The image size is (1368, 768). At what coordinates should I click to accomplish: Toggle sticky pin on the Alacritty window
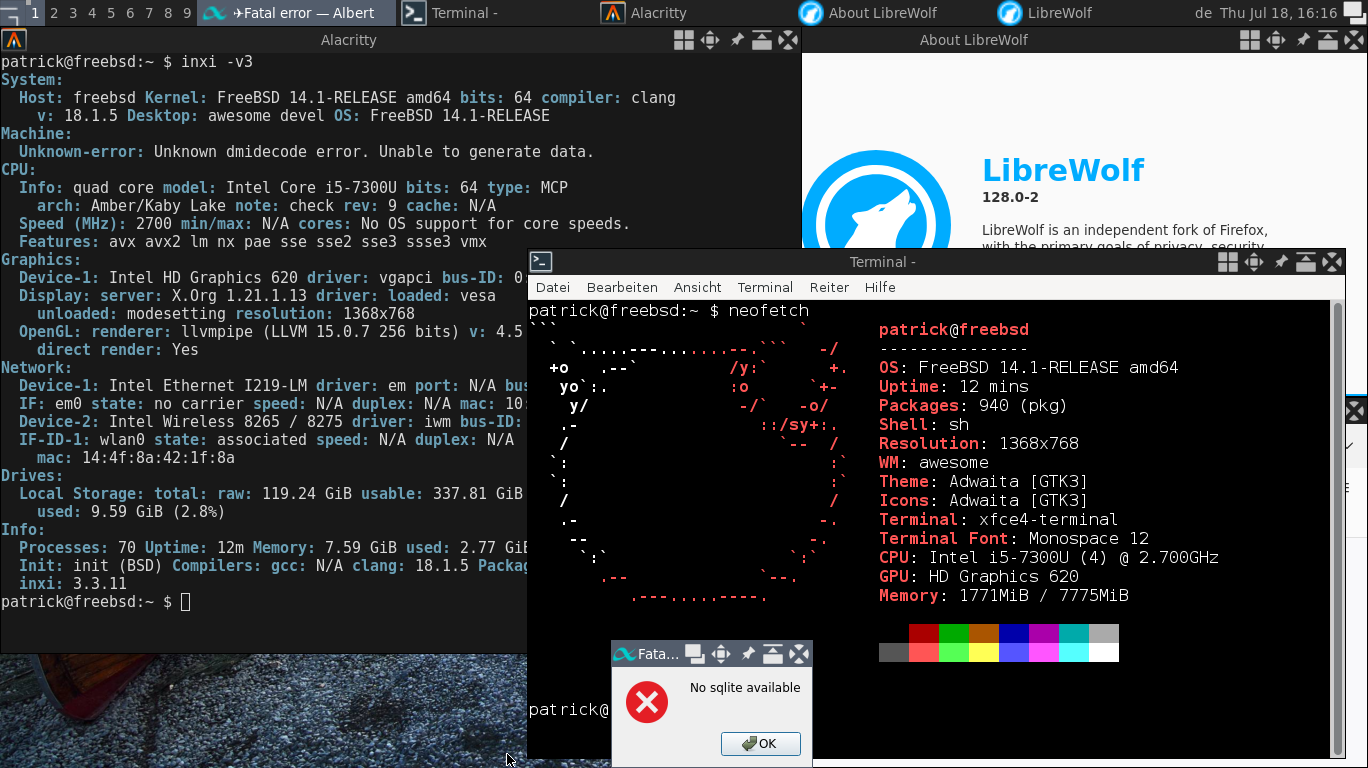pyautogui.click(x=736, y=40)
